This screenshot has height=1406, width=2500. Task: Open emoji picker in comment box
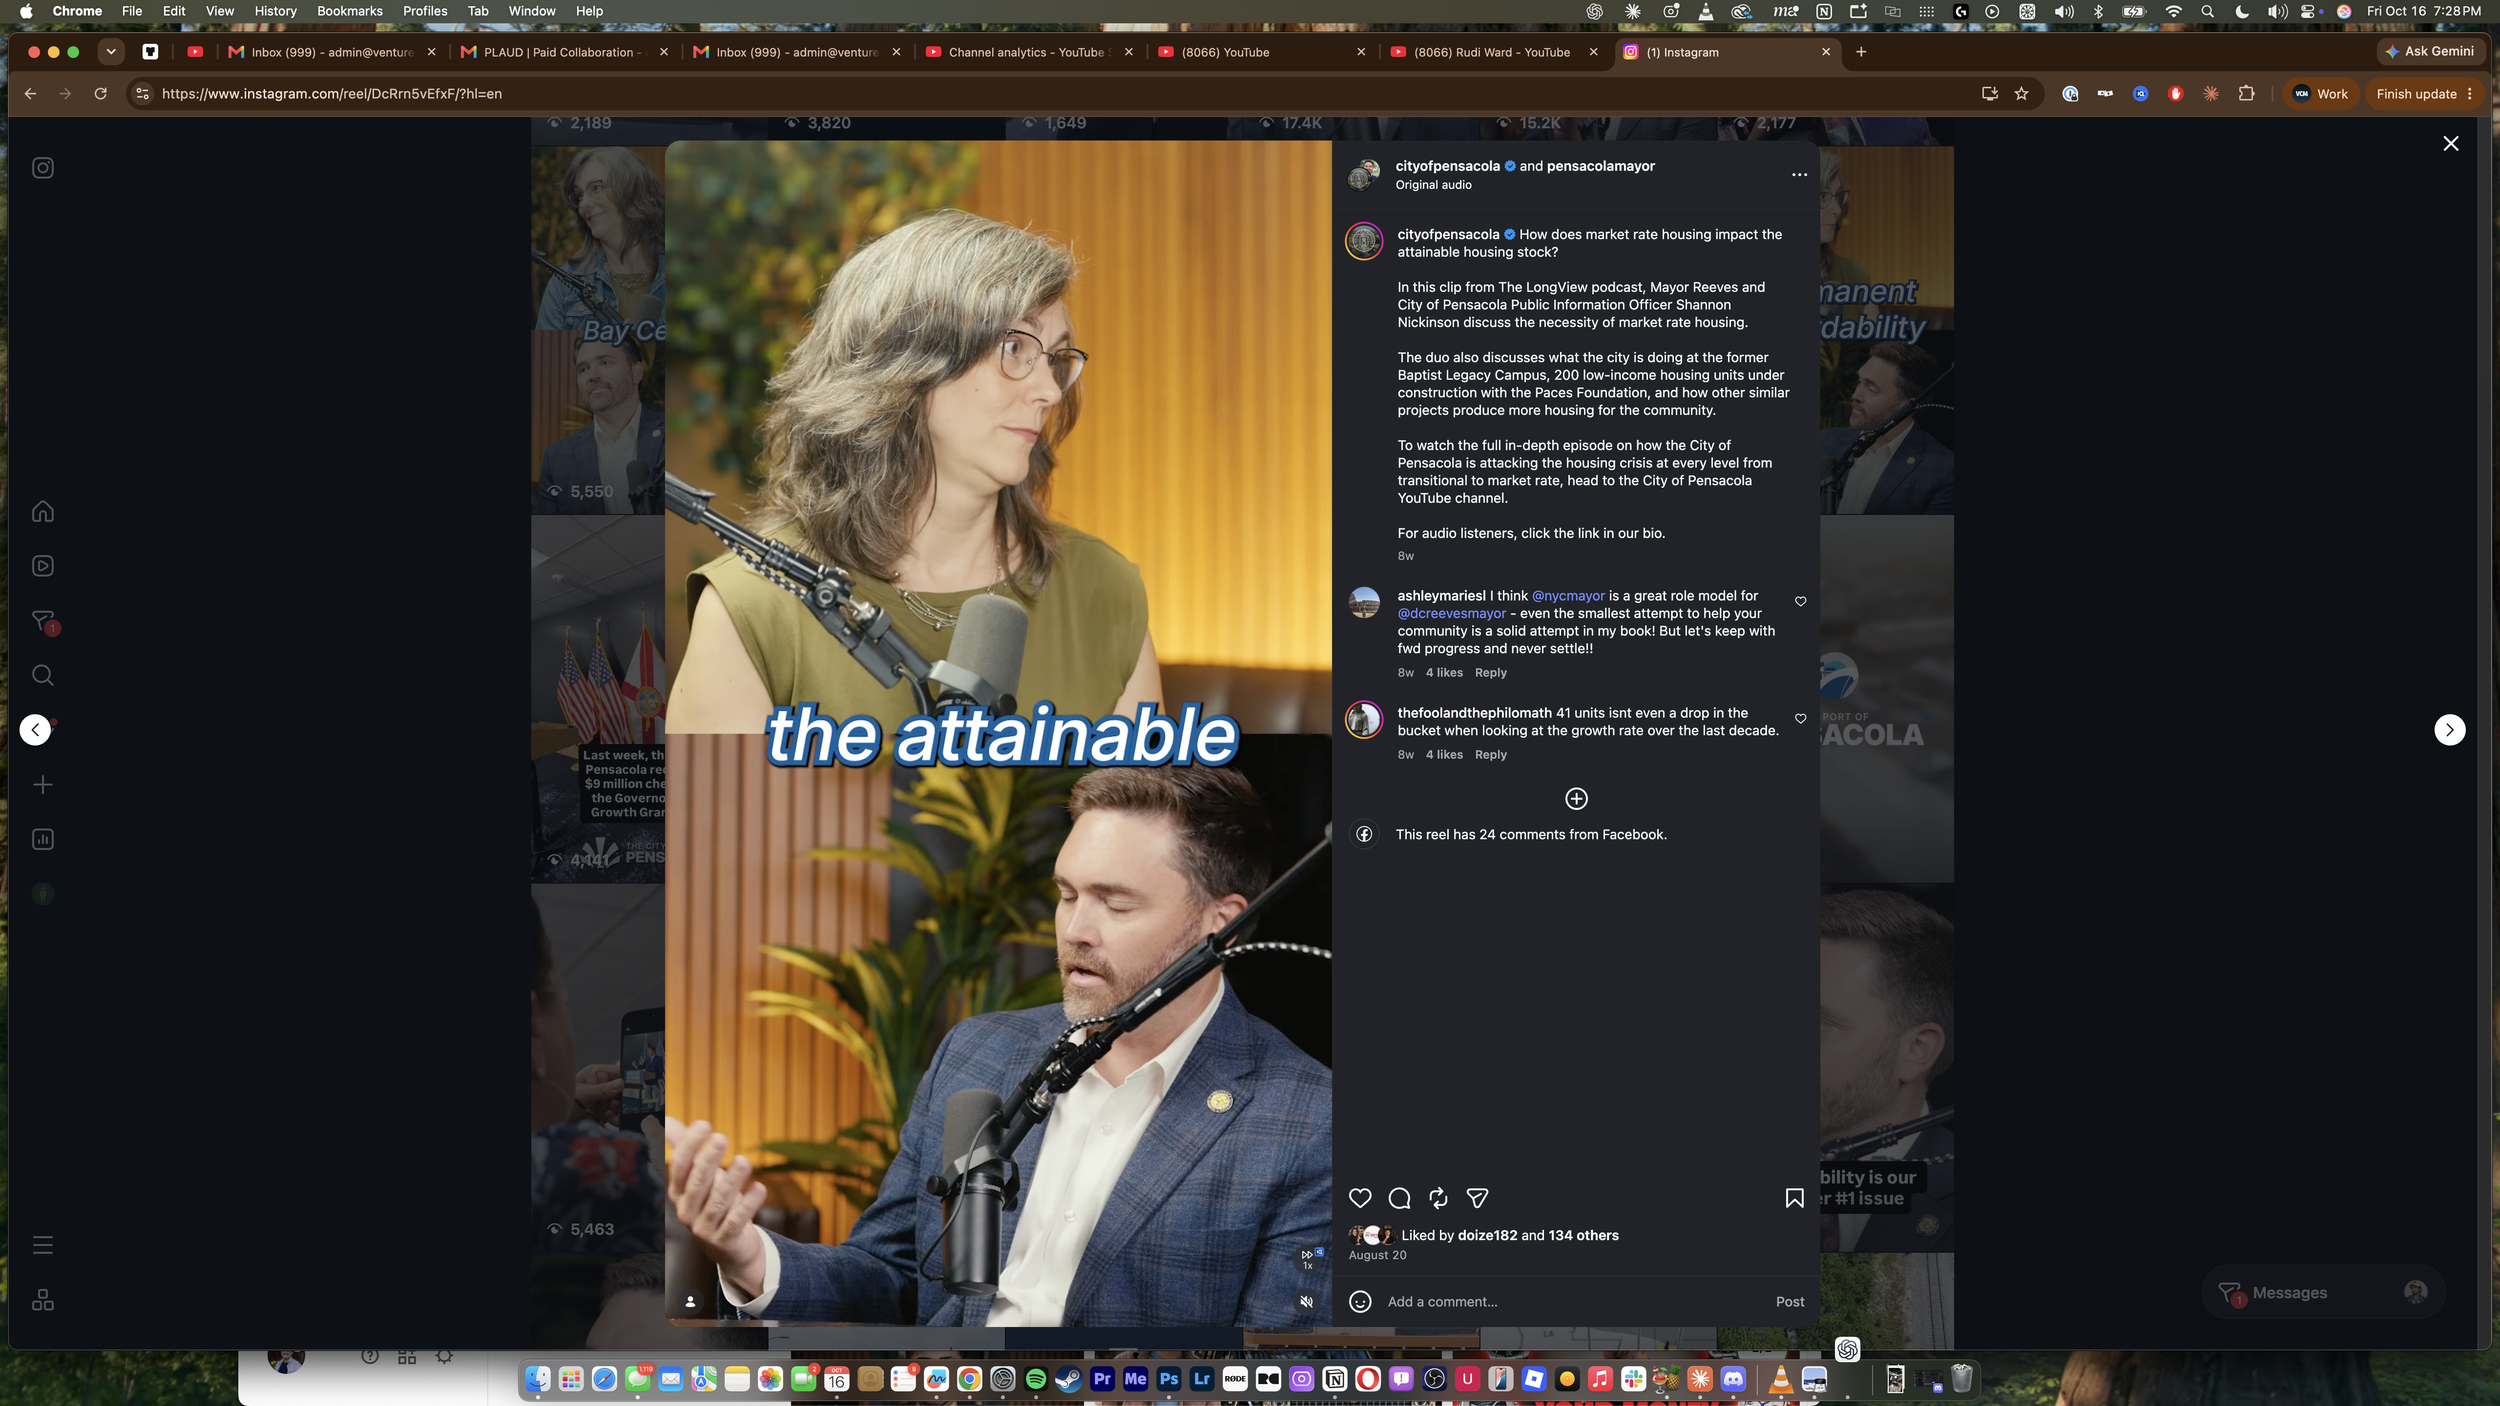pyautogui.click(x=1360, y=1301)
